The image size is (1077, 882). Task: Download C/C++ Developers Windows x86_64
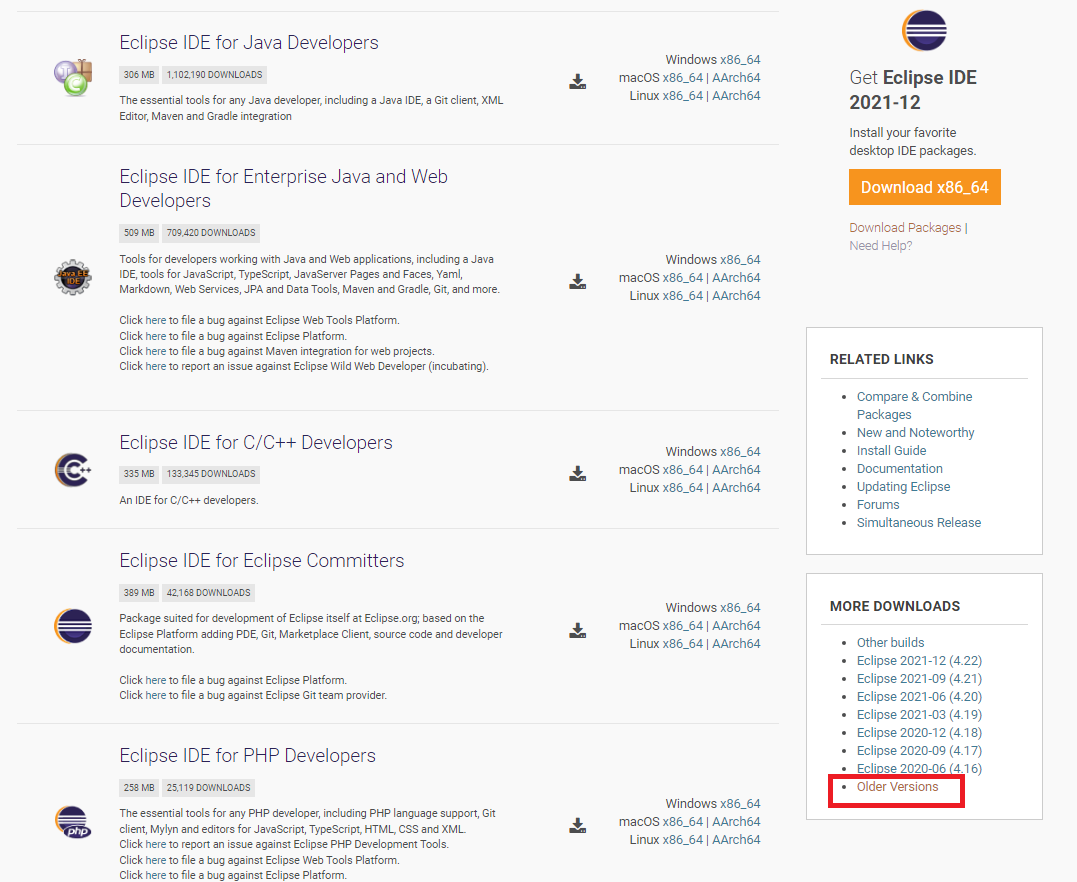click(x=740, y=451)
